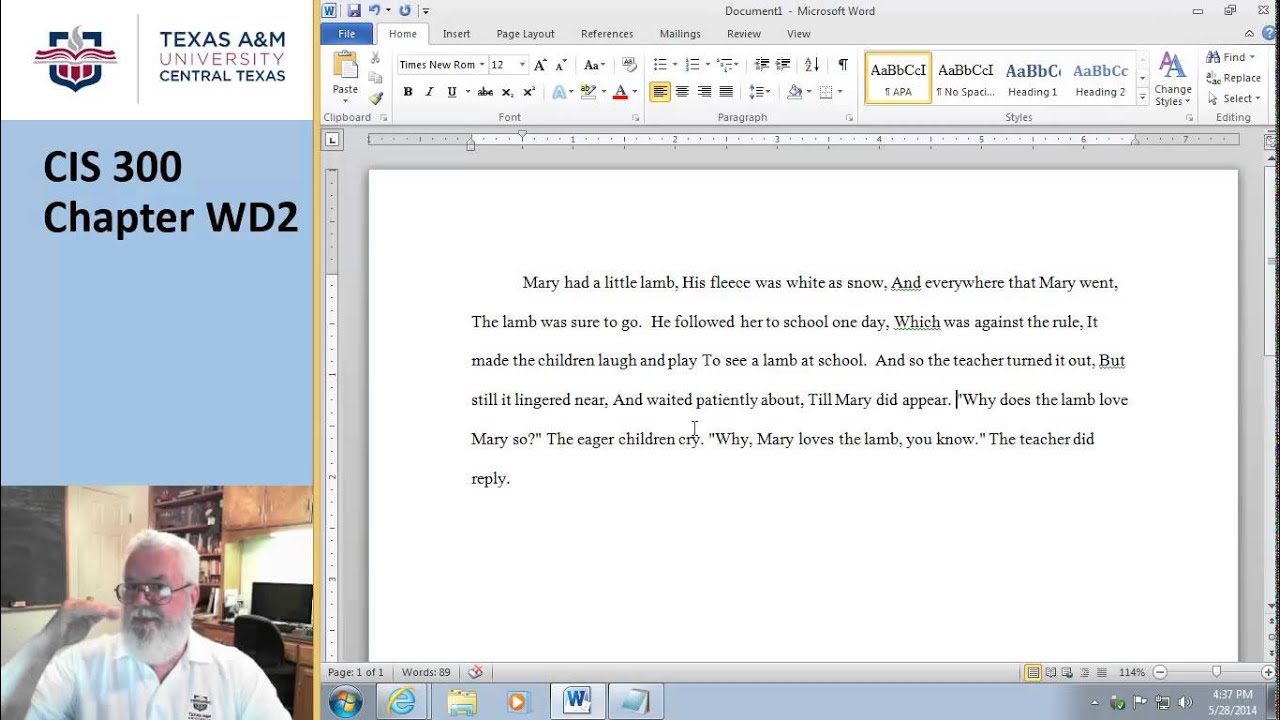Decrease paragraph indent

(762, 65)
